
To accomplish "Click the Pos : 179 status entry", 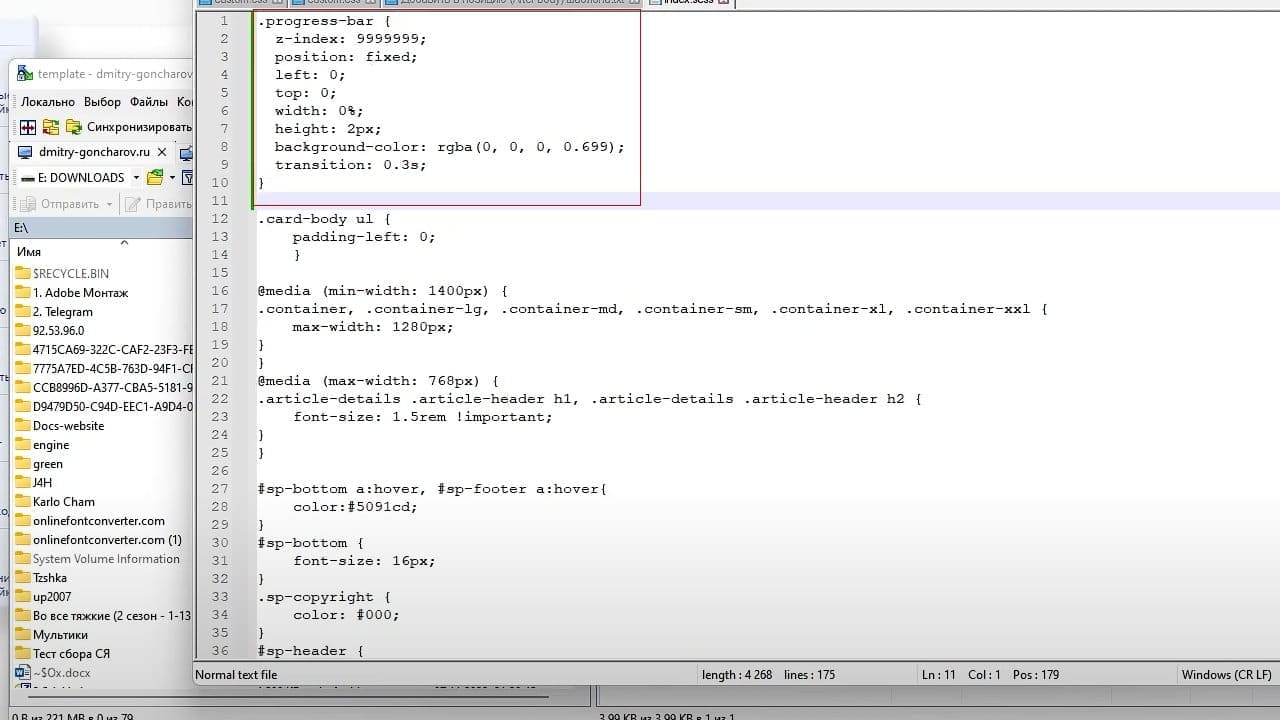I will click(x=1036, y=675).
